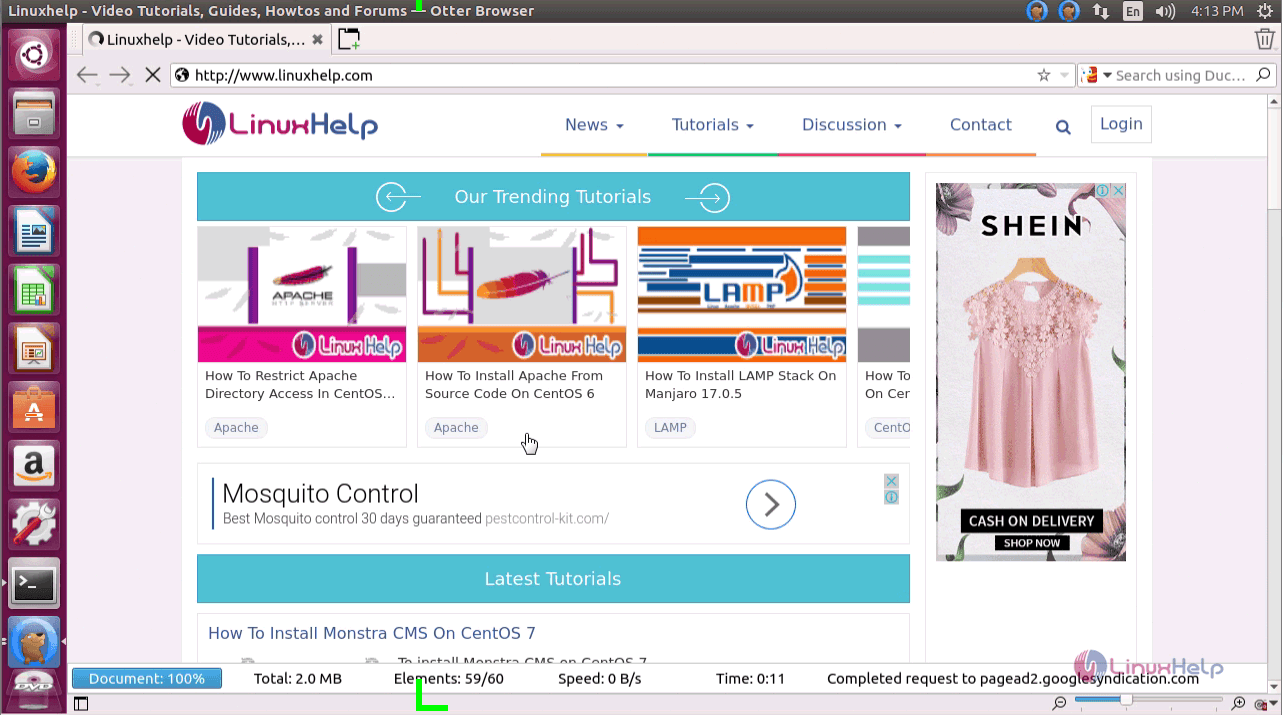Viewport: 1283px width, 715px height.
Task: Expand the Discussion menu
Action: pos(852,125)
